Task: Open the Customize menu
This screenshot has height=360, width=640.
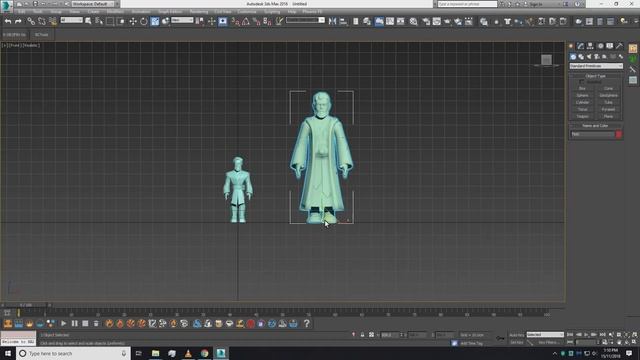Action: 247,12
